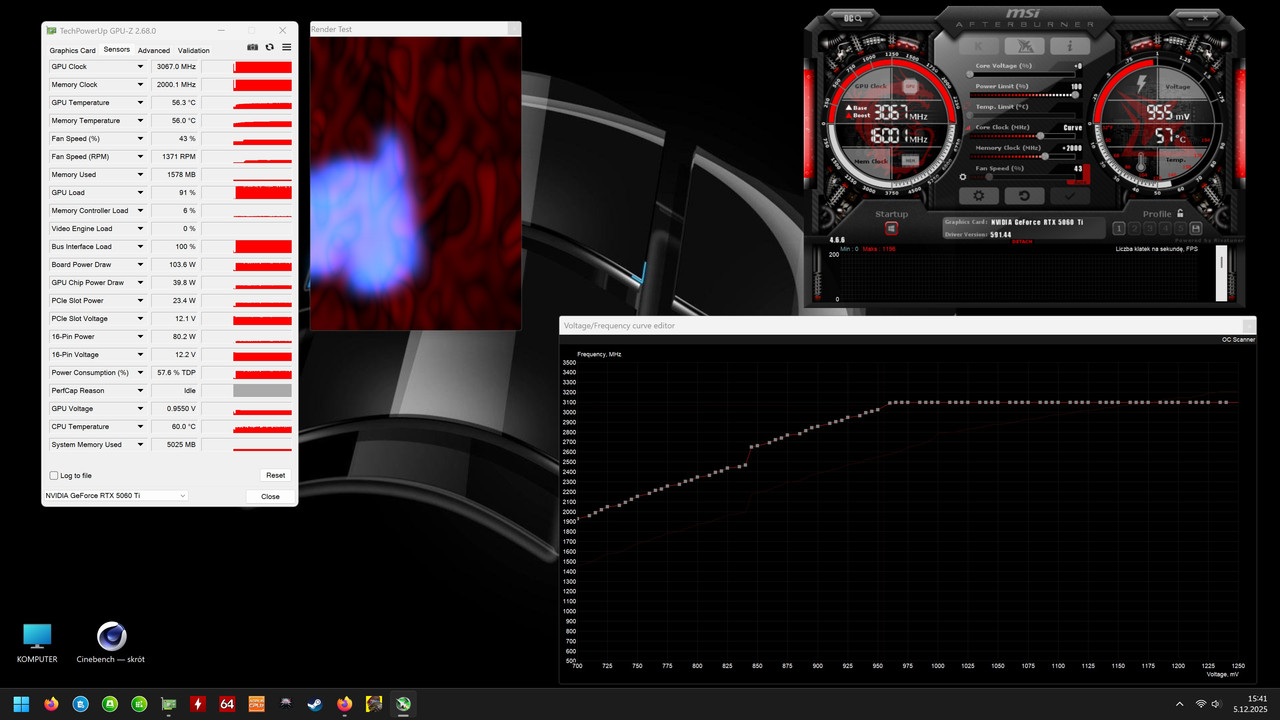
Task: Open the CPUID CPU-Z taskbar icon
Action: (x=257, y=704)
